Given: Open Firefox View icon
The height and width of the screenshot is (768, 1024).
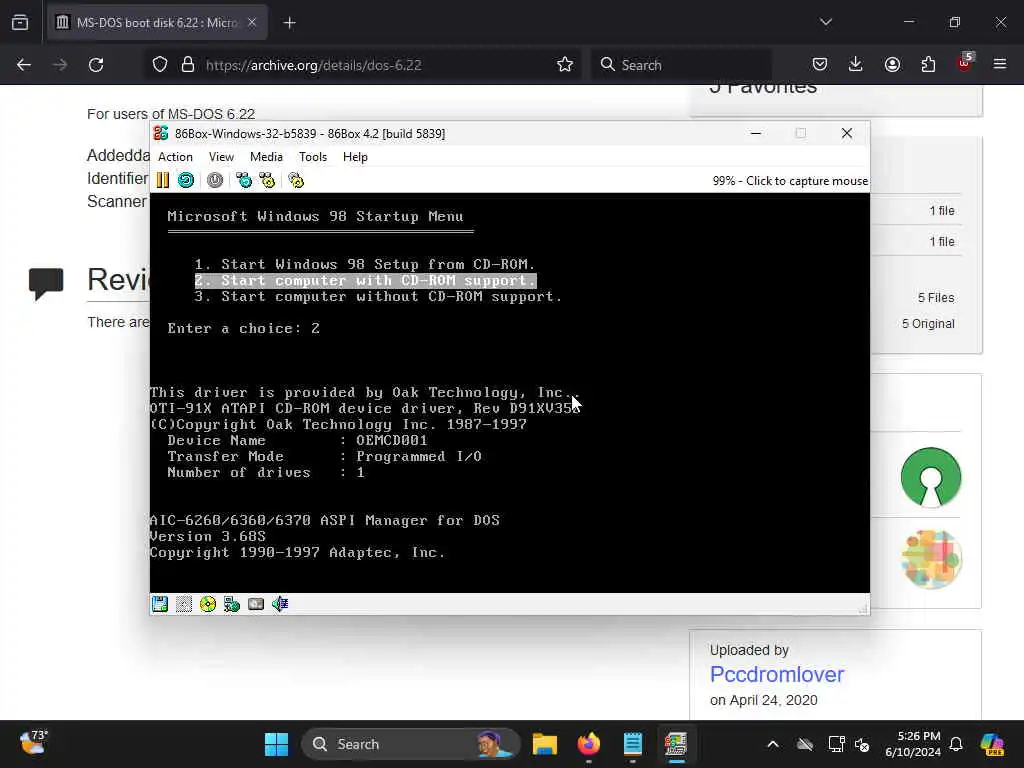Looking at the screenshot, I should (x=20, y=23).
